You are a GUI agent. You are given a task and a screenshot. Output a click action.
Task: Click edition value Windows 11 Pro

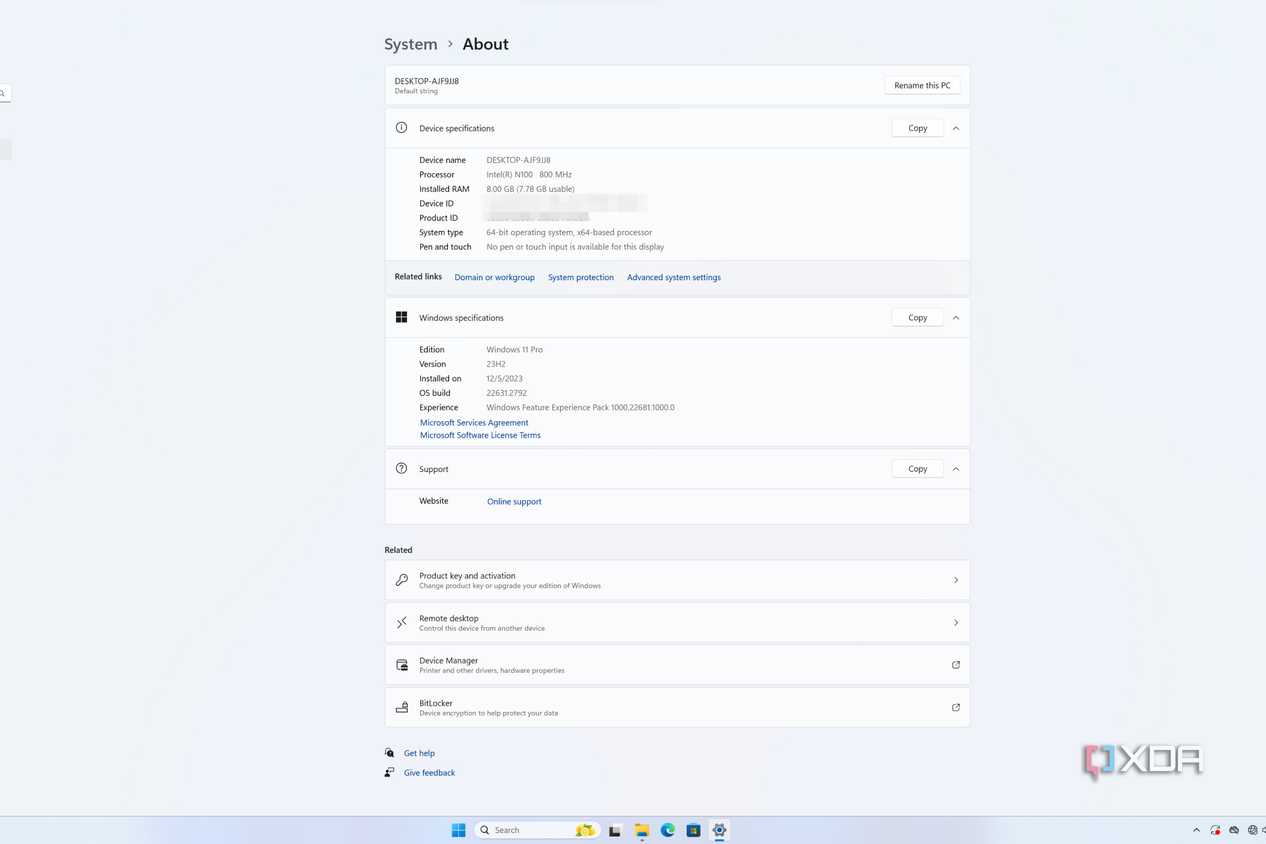pyautogui.click(x=514, y=349)
